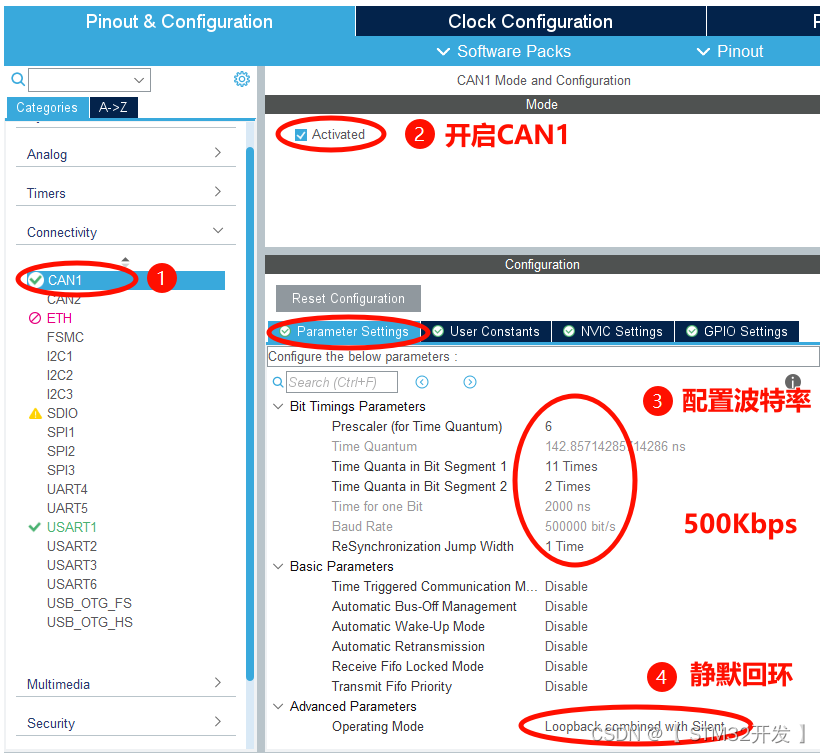820x753 pixels.
Task: Click the next search result arrow icon
Action: point(470,382)
